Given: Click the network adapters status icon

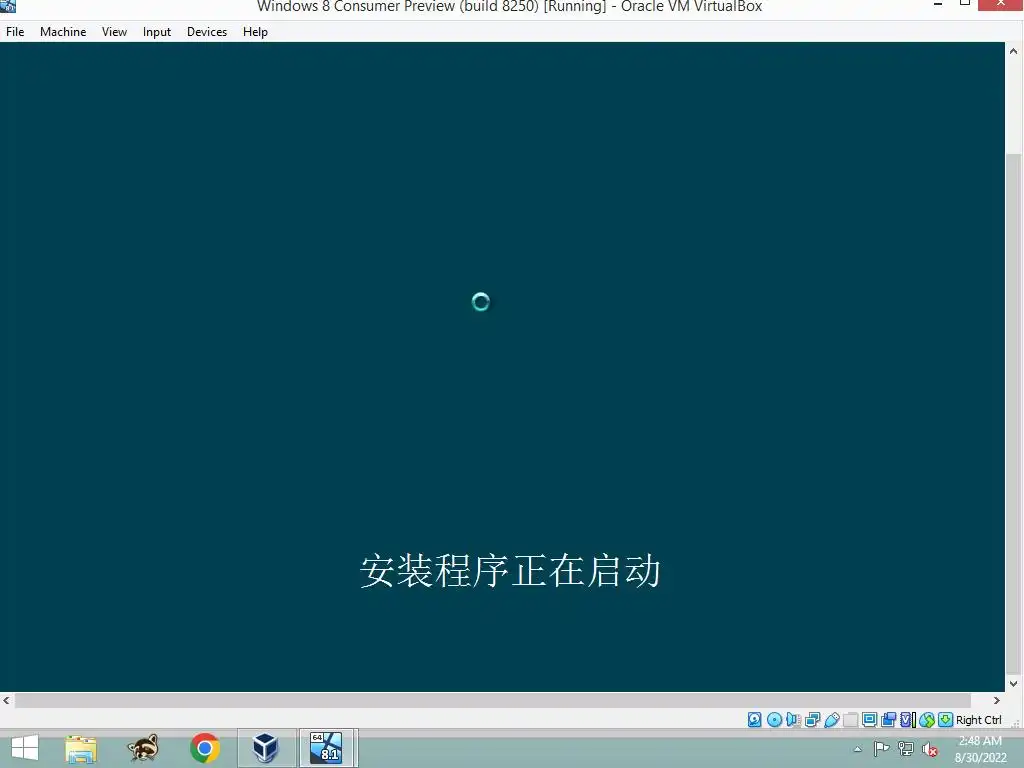Looking at the screenshot, I should click(812, 720).
